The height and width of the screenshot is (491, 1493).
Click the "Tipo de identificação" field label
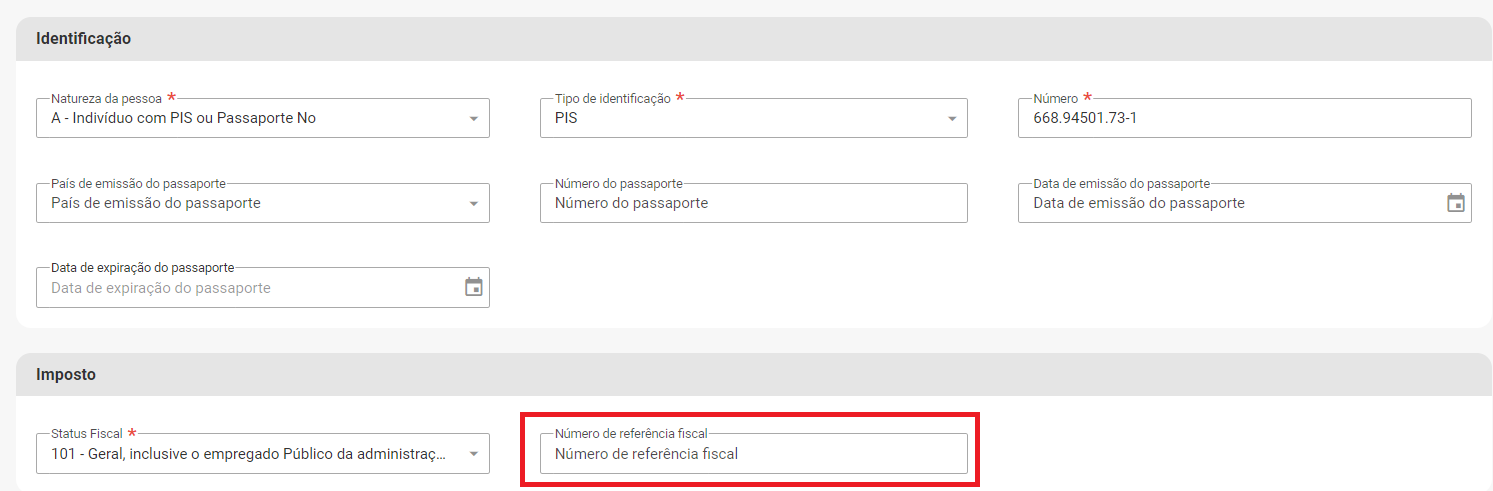click(612, 99)
